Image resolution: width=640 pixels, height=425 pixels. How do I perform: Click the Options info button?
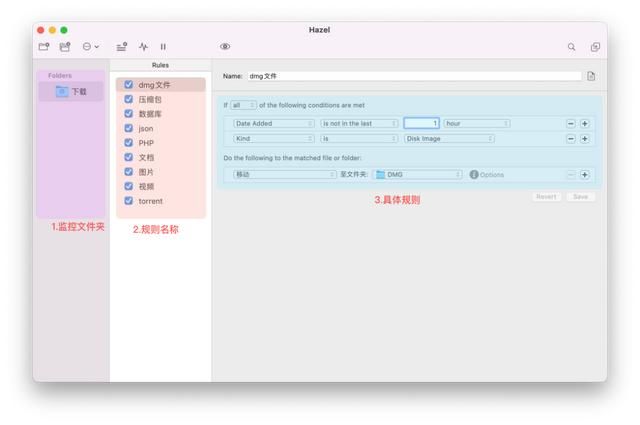tap(487, 174)
